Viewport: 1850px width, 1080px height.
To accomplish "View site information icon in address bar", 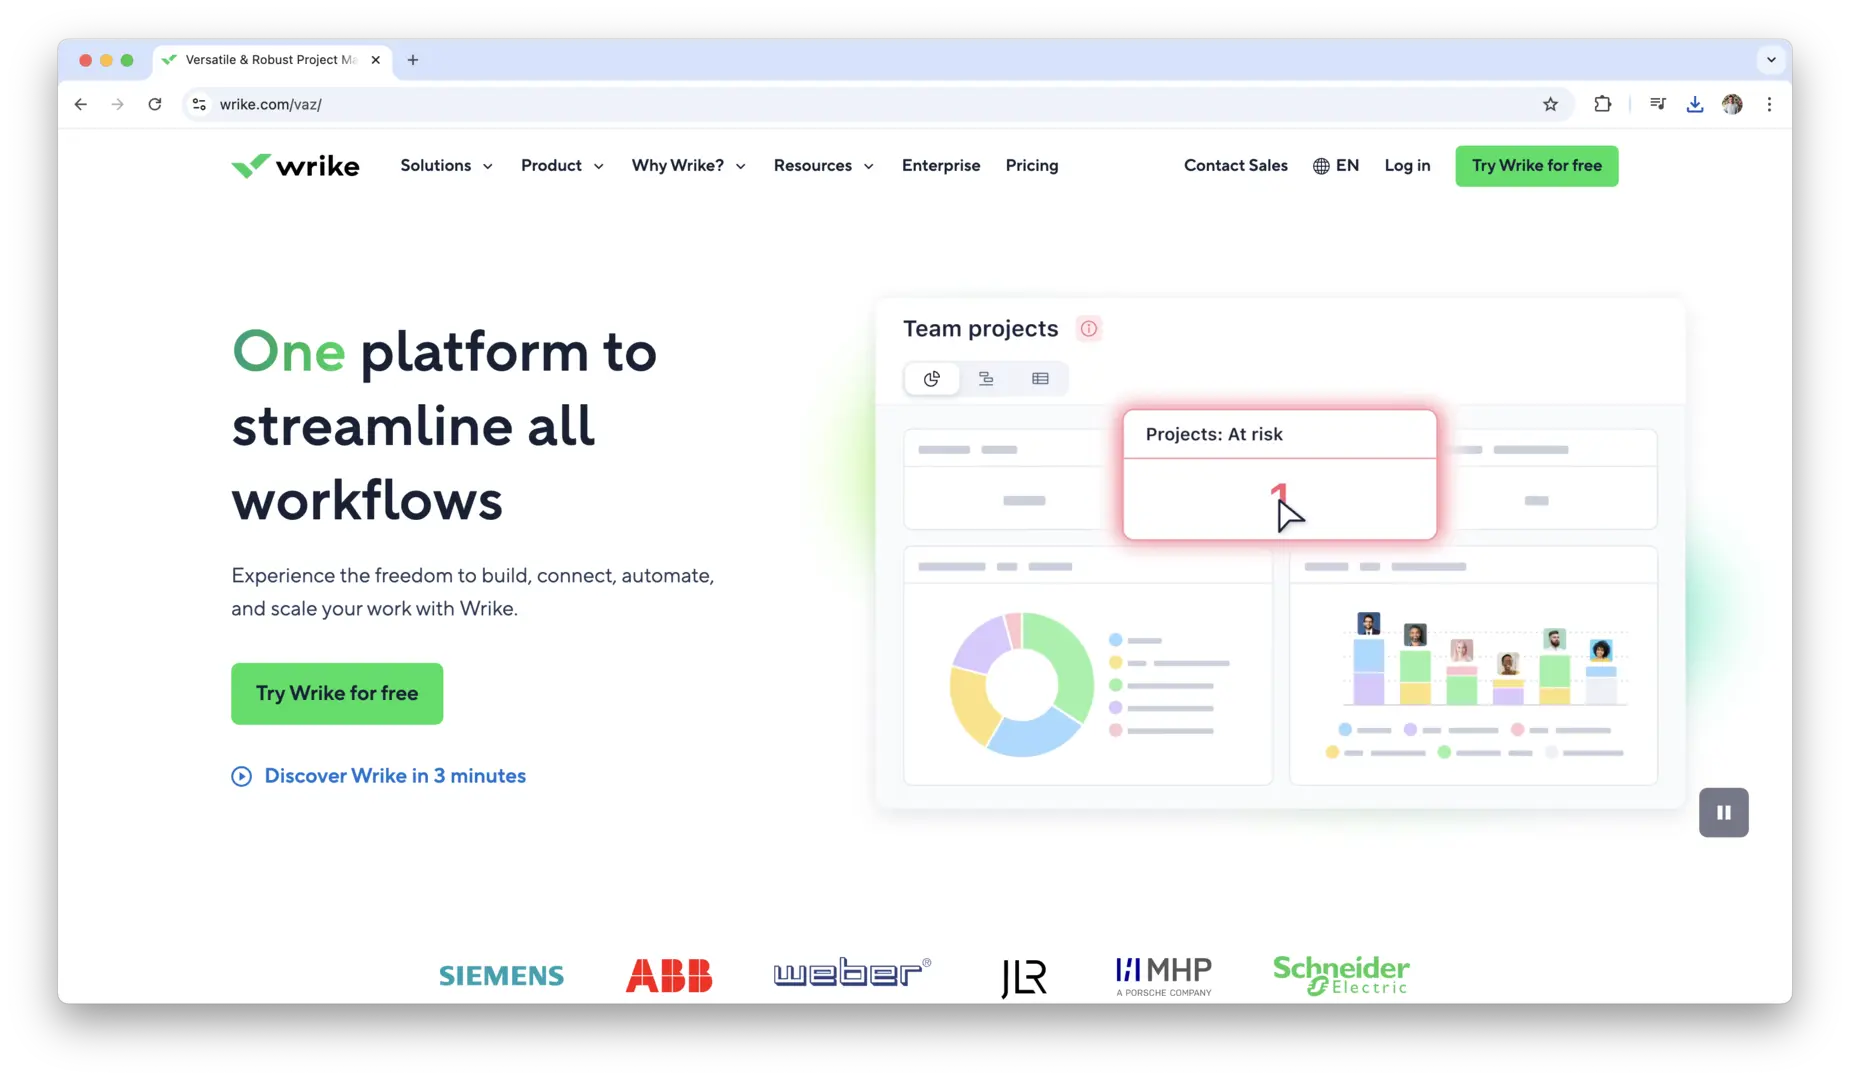I will [200, 104].
